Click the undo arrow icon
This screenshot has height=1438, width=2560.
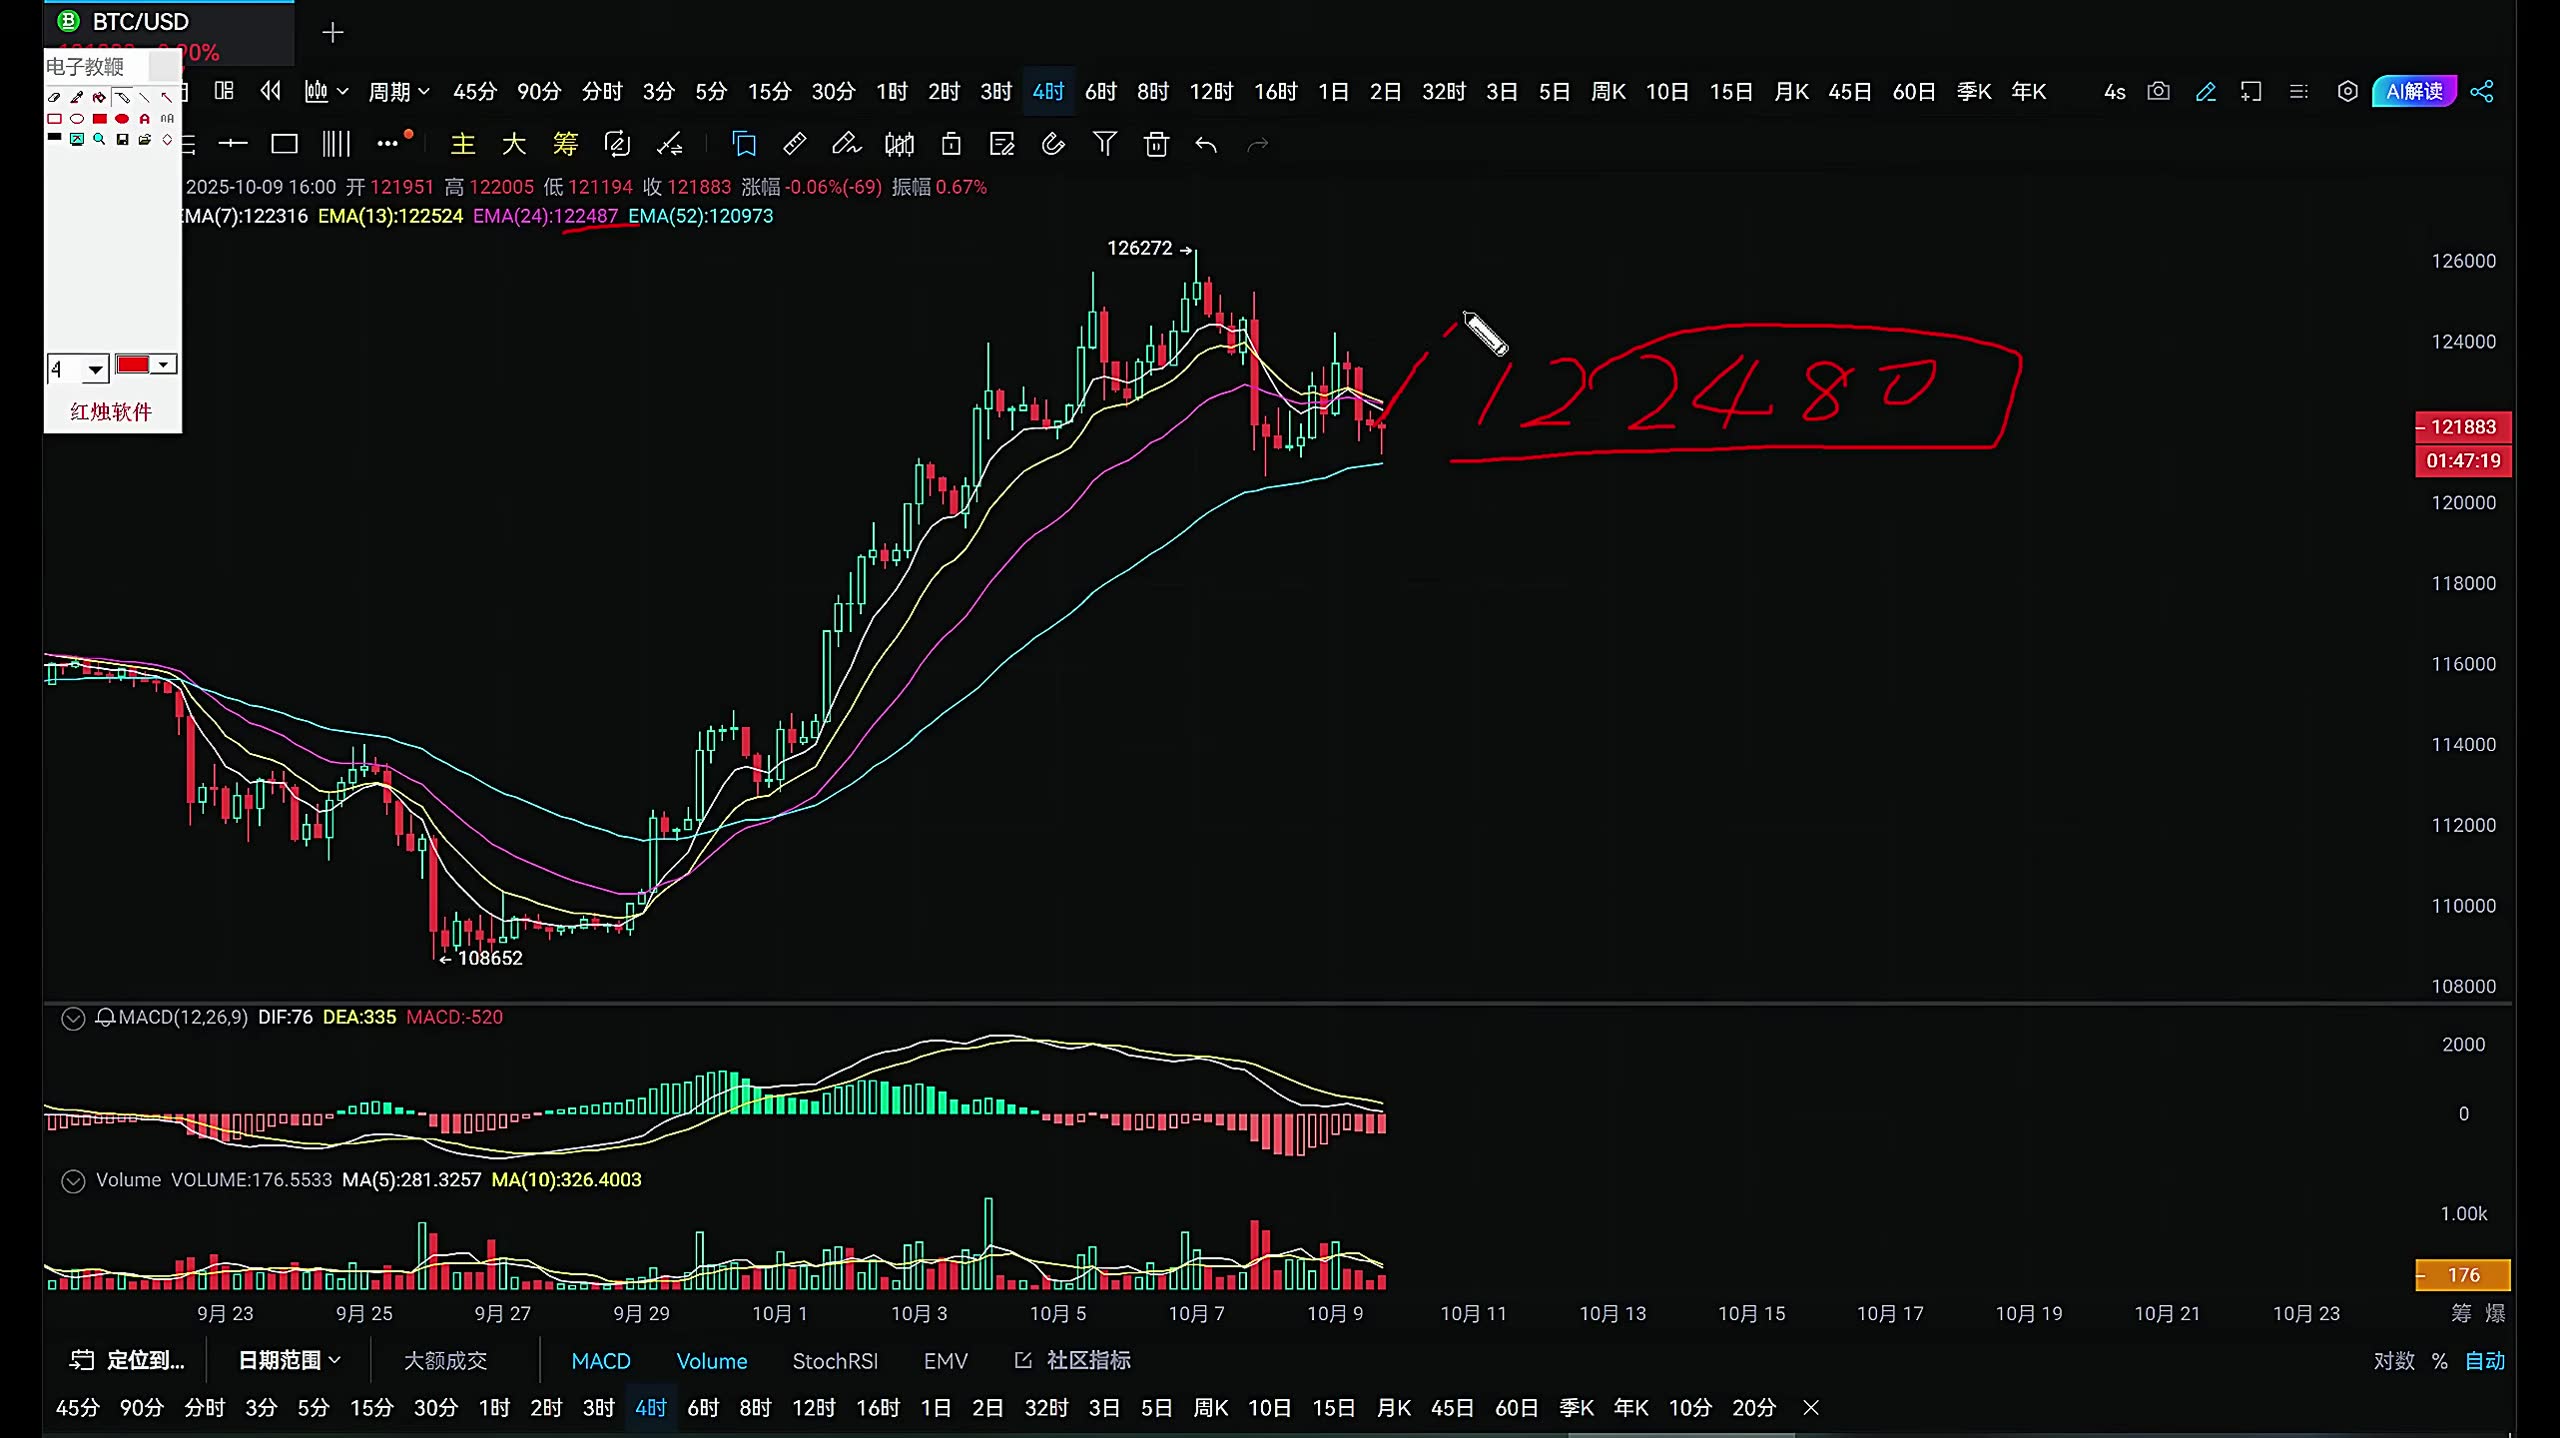tap(1206, 145)
